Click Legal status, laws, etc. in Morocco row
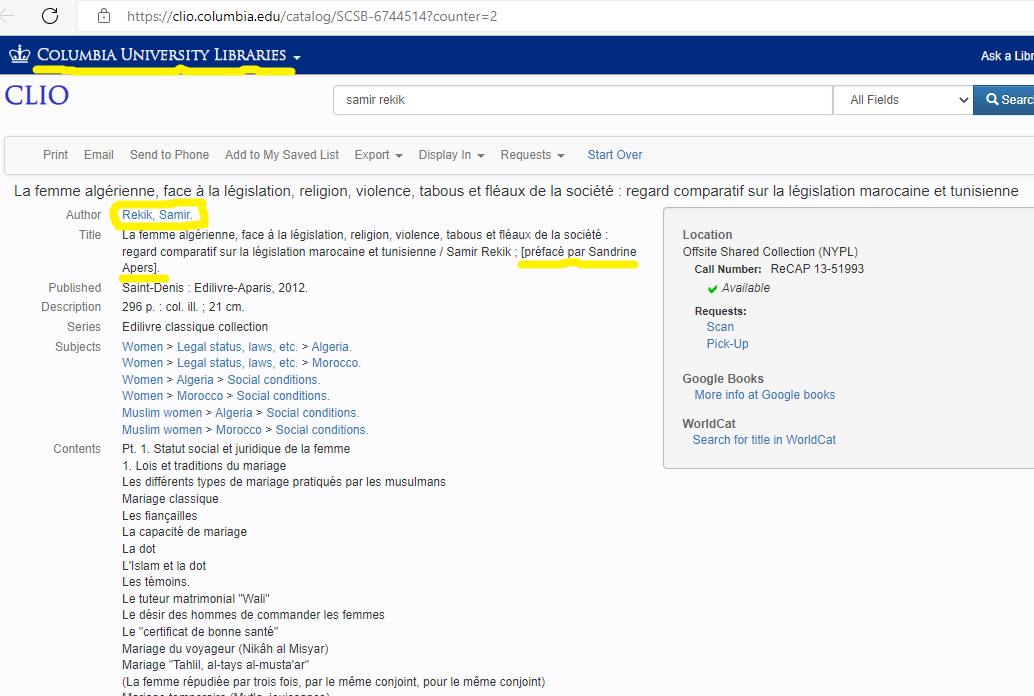The height and width of the screenshot is (696, 1034). (x=237, y=363)
